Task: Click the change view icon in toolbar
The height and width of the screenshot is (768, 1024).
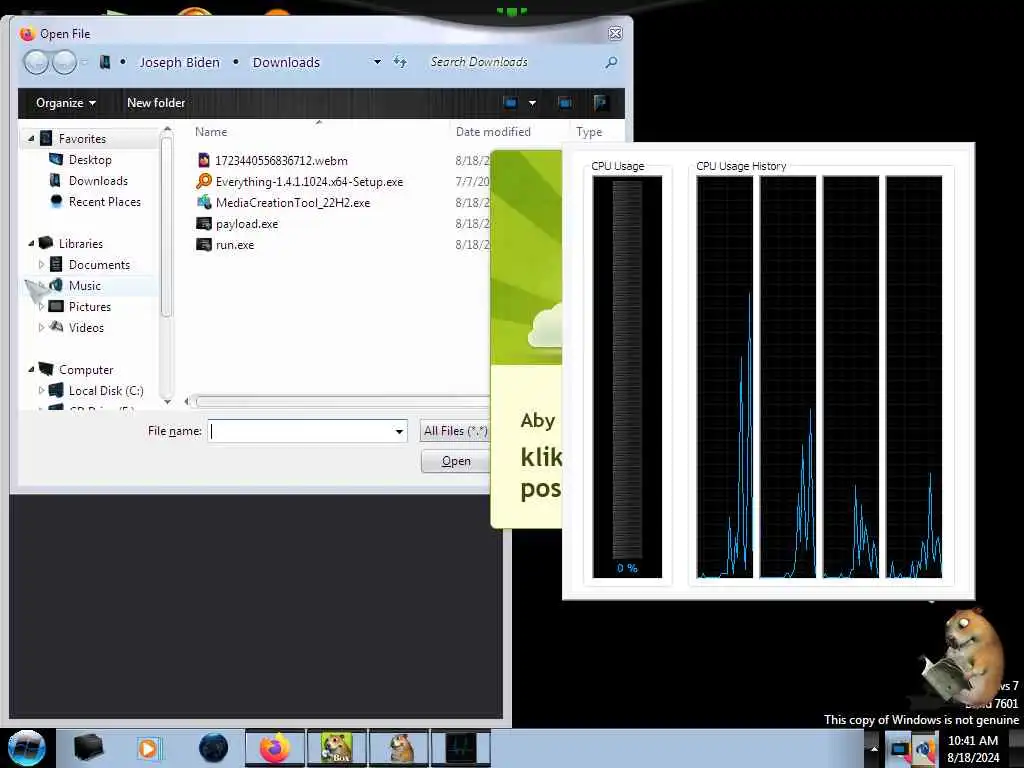Action: coord(510,103)
